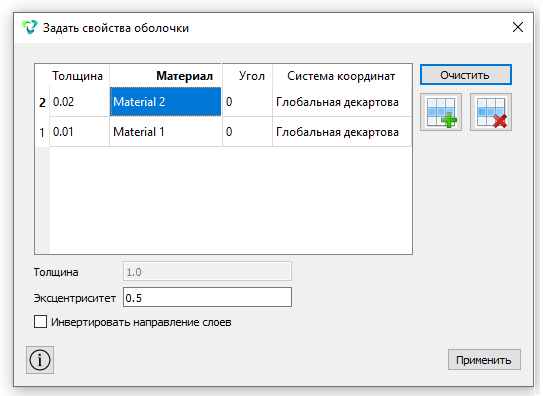Viewport: 543px width, 396px height.
Task: Select the angle cell of layer 2
Action: 247,102
